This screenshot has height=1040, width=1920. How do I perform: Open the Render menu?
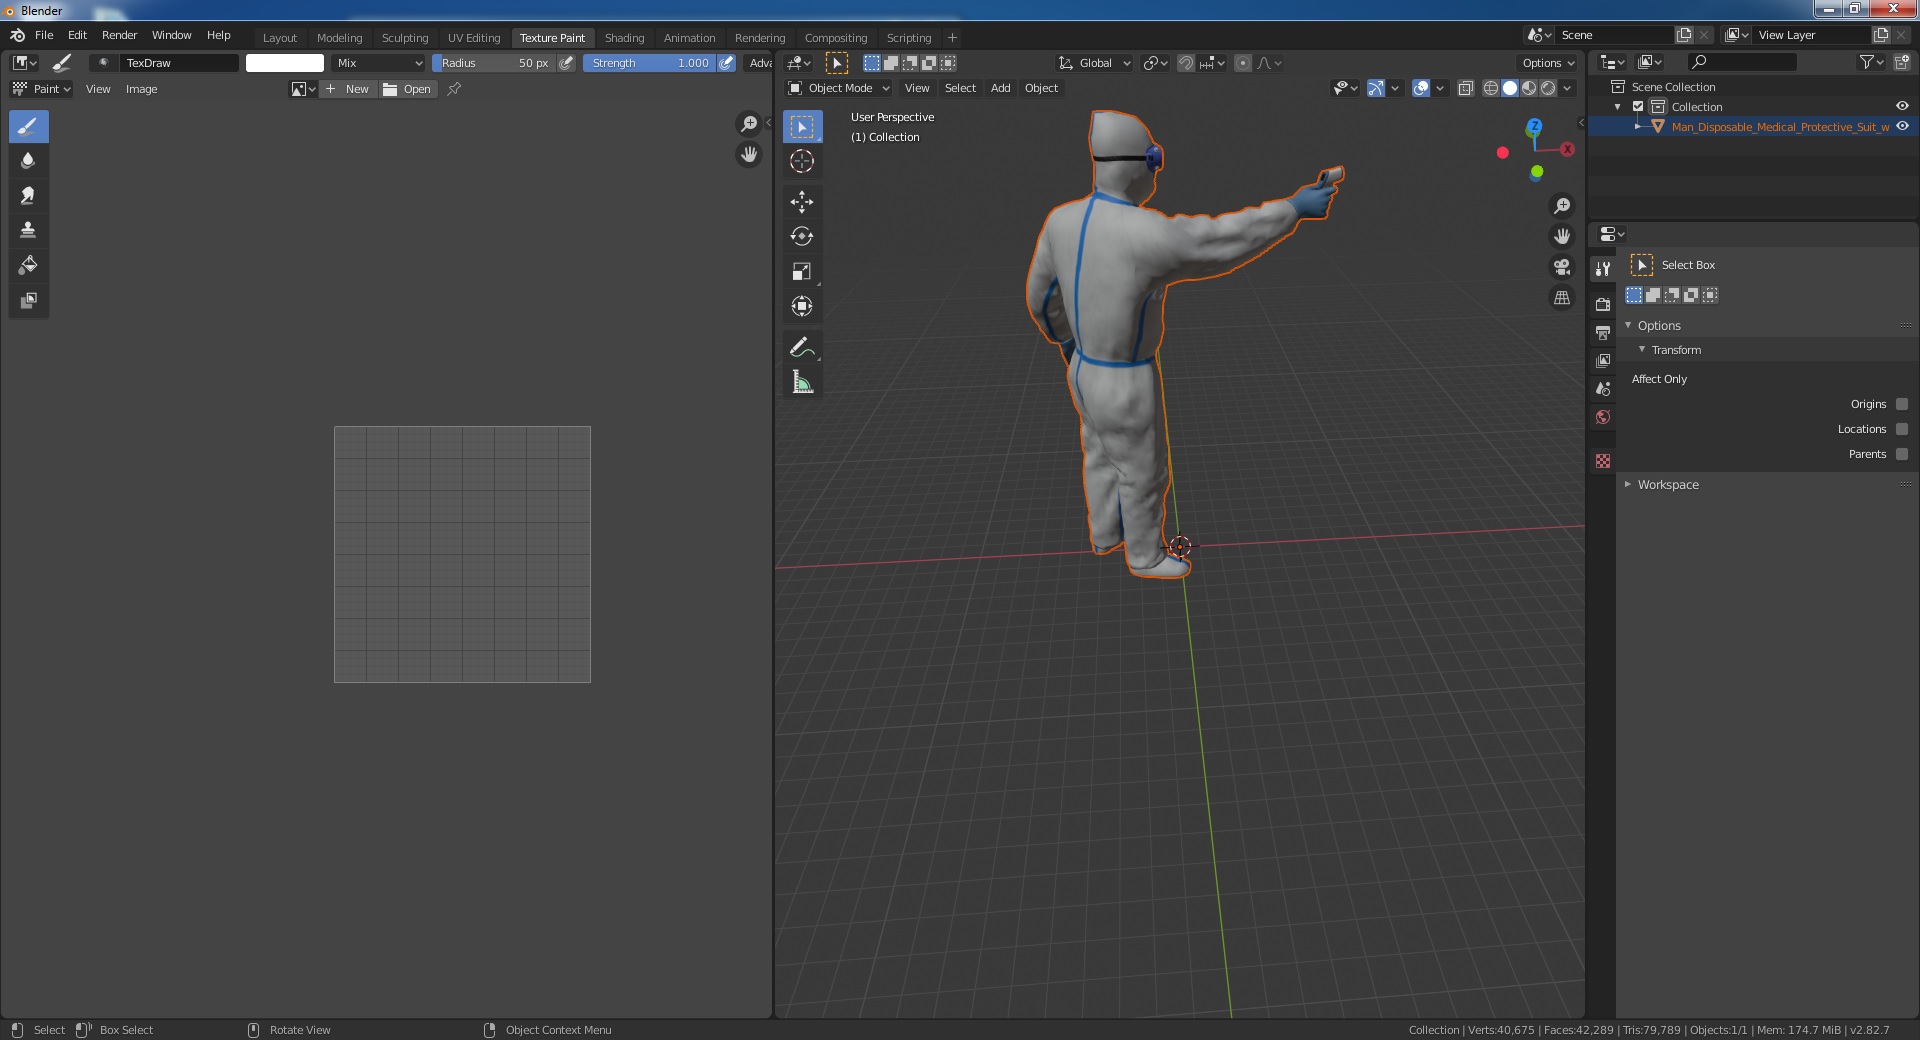click(x=119, y=35)
